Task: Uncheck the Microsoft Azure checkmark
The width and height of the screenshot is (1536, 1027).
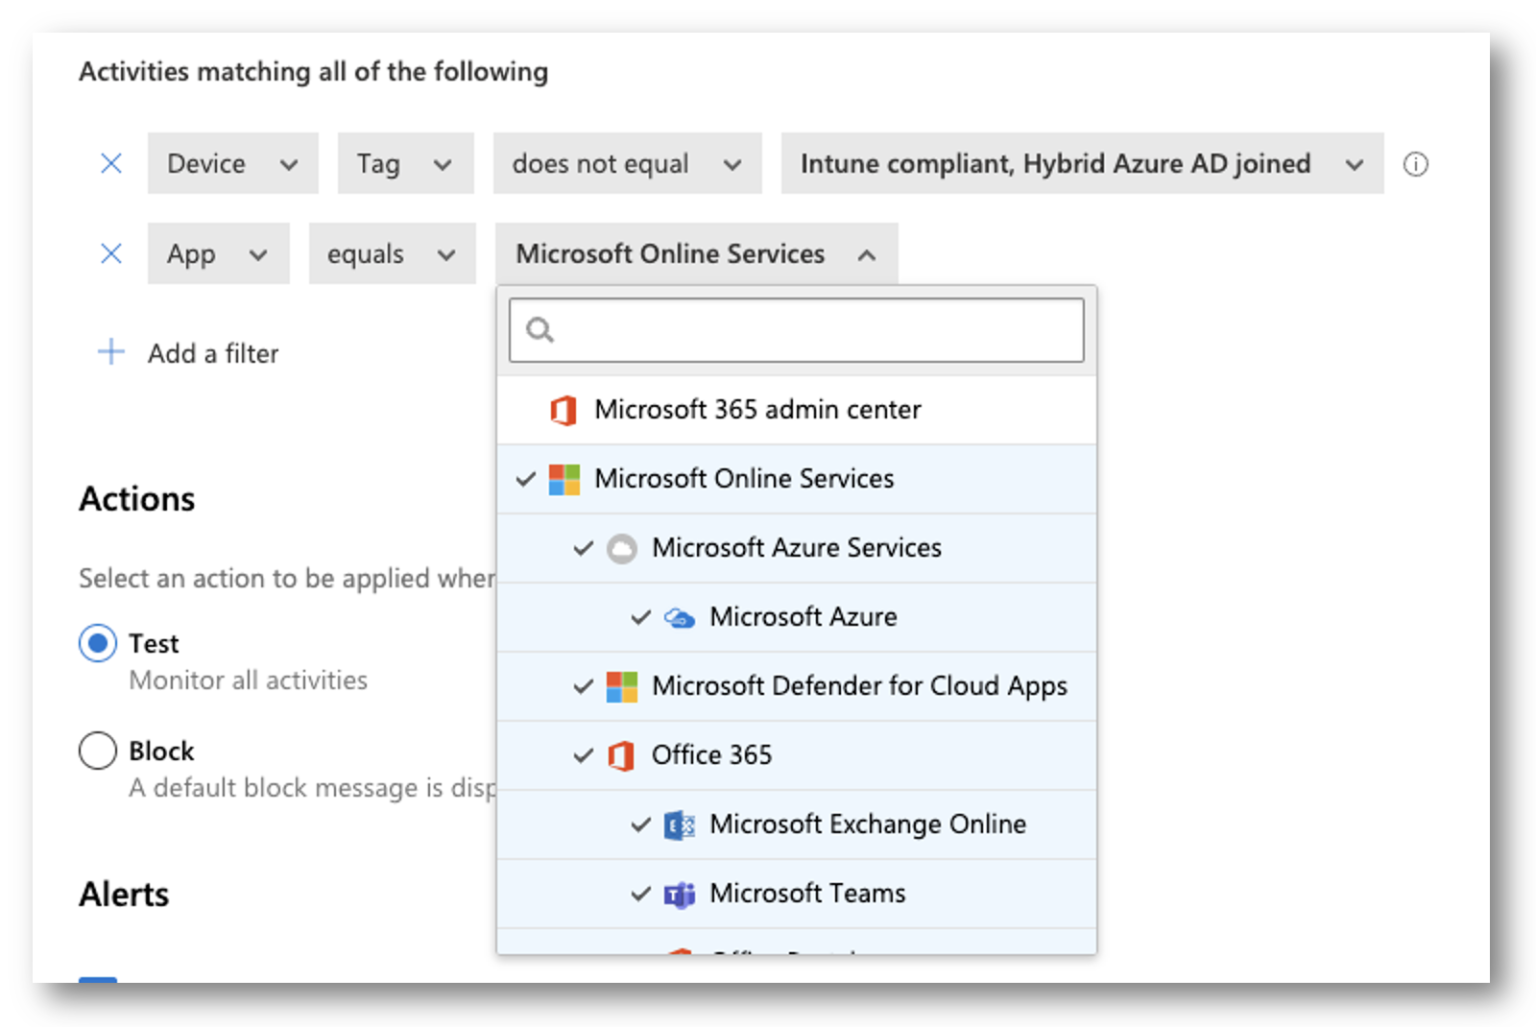Action: click(x=641, y=617)
